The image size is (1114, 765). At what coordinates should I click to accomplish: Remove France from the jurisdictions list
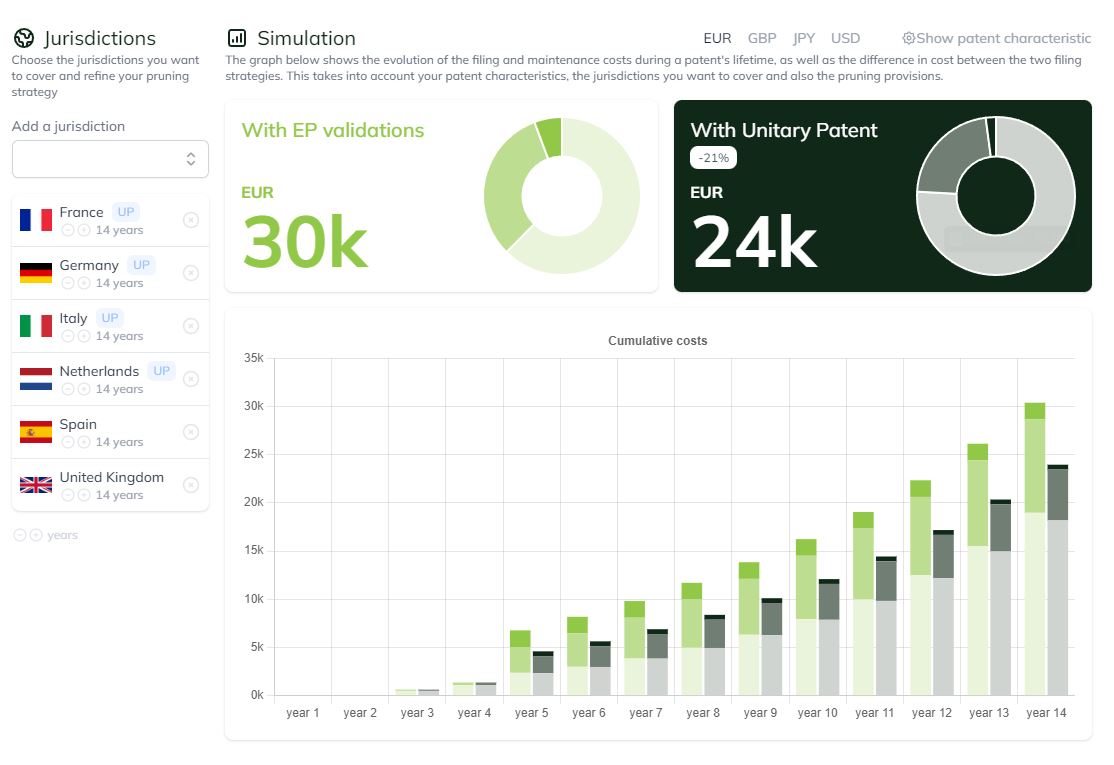pyautogui.click(x=191, y=220)
